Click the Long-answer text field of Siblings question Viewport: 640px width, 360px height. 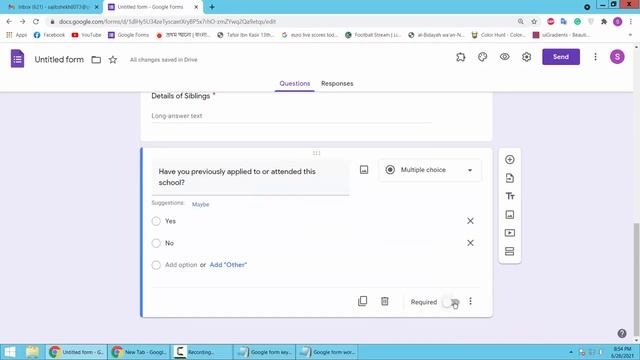pos(291,116)
